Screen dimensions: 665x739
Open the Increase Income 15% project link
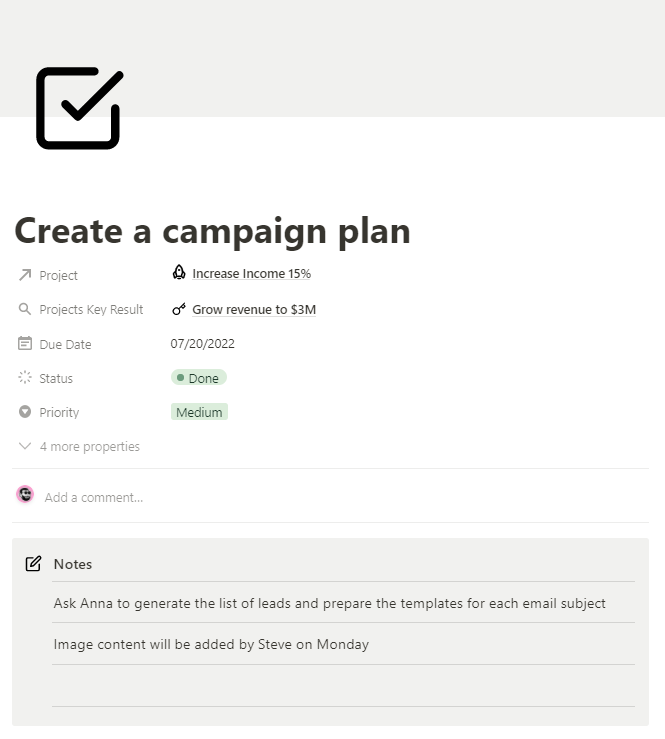coord(251,274)
